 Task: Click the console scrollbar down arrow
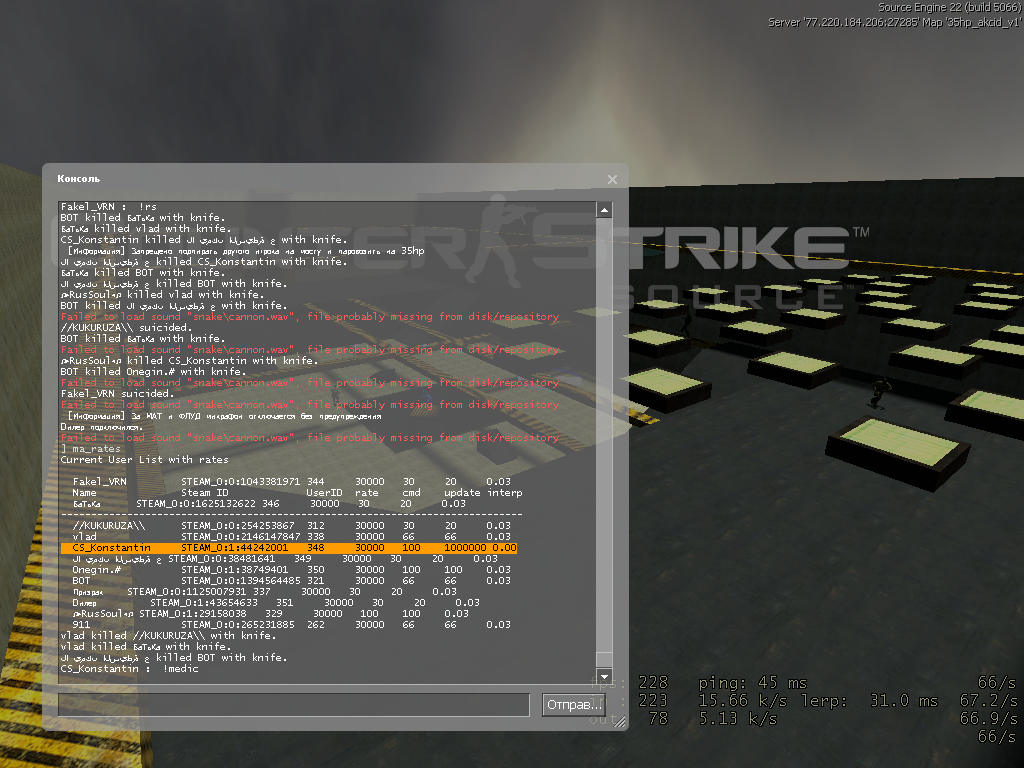click(604, 677)
